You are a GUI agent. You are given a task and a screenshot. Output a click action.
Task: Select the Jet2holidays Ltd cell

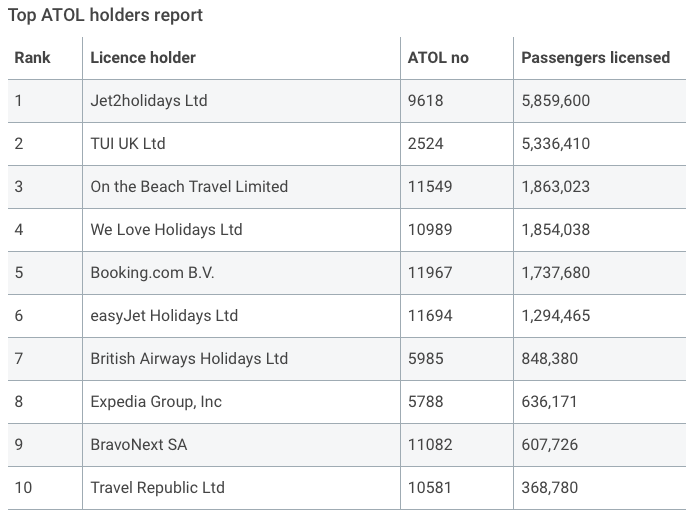[149, 101]
